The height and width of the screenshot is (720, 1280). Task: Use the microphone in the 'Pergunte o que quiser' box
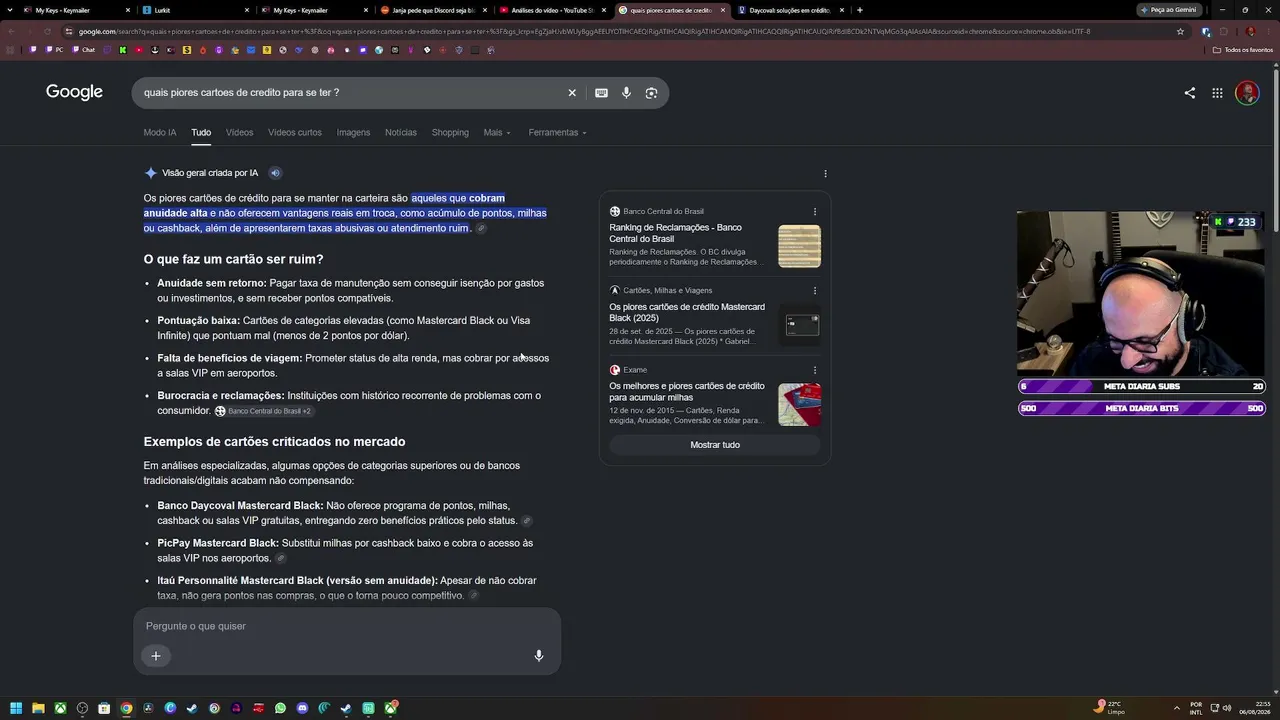point(538,656)
